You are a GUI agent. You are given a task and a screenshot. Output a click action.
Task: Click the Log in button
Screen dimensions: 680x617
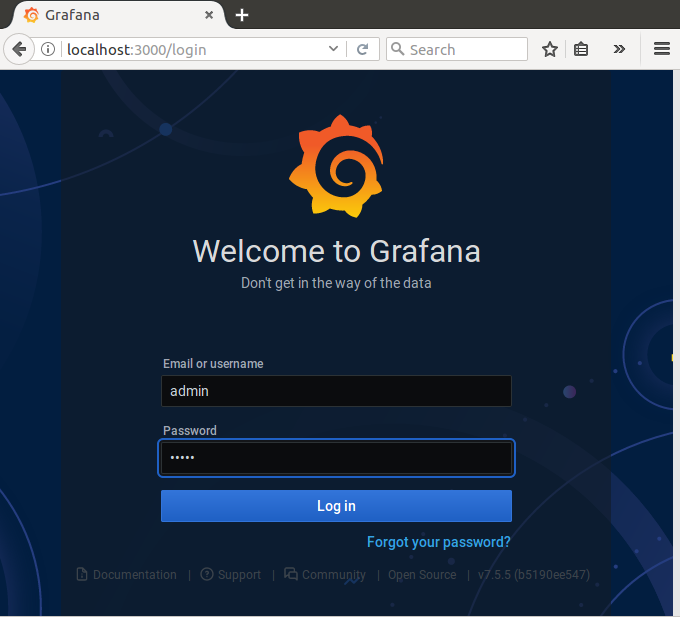point(336,506)
